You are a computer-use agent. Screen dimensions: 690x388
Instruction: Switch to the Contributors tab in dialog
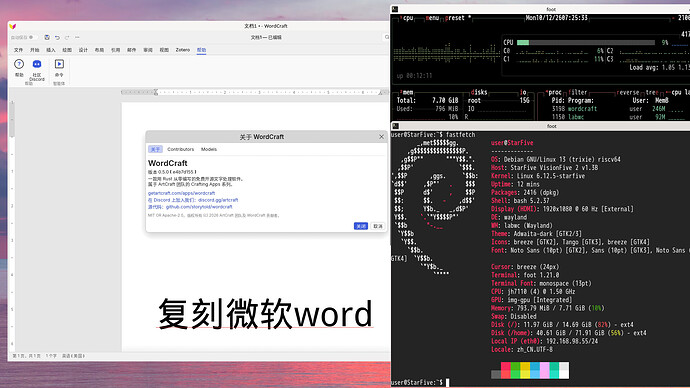tap(180, 149)
